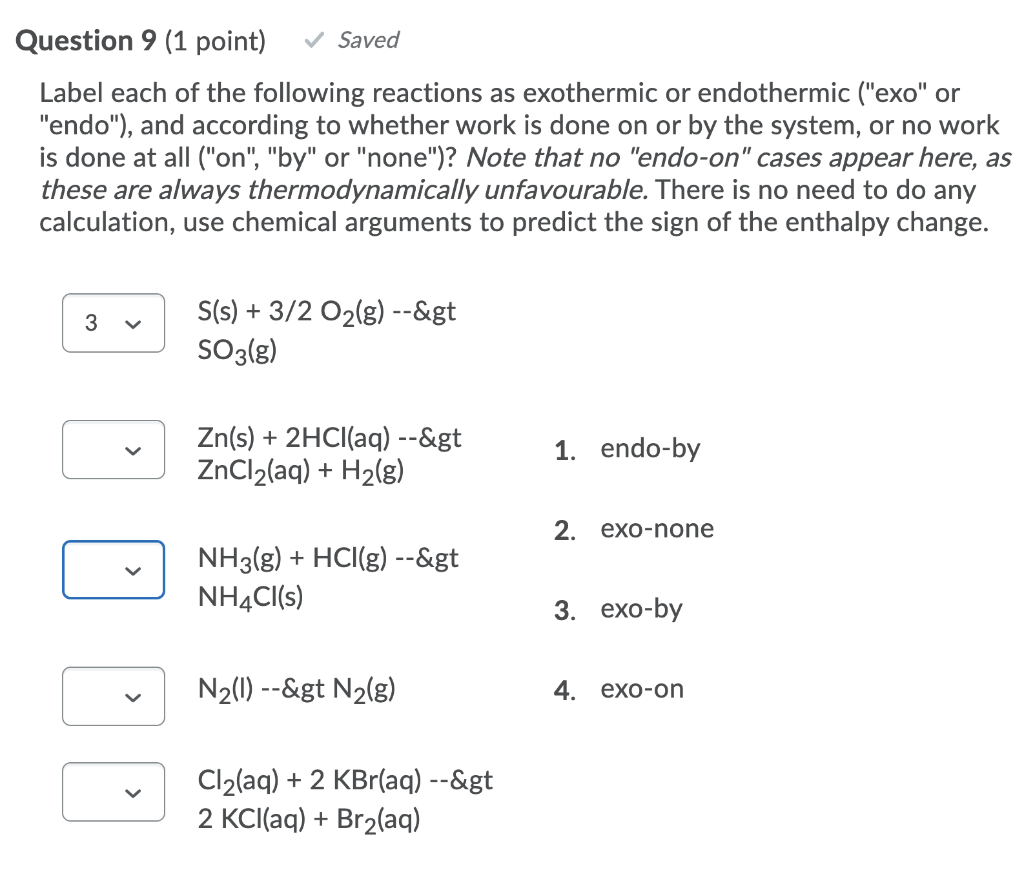Select the answer option exo-by
The width and height of the screenshot is (1024, 872).
click(642, 609)
